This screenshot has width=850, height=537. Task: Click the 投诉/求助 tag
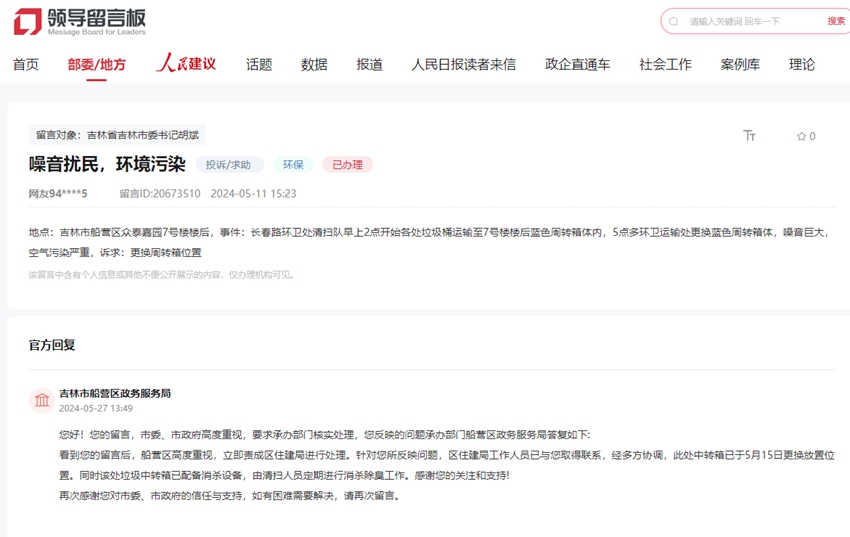pos(229,165)
